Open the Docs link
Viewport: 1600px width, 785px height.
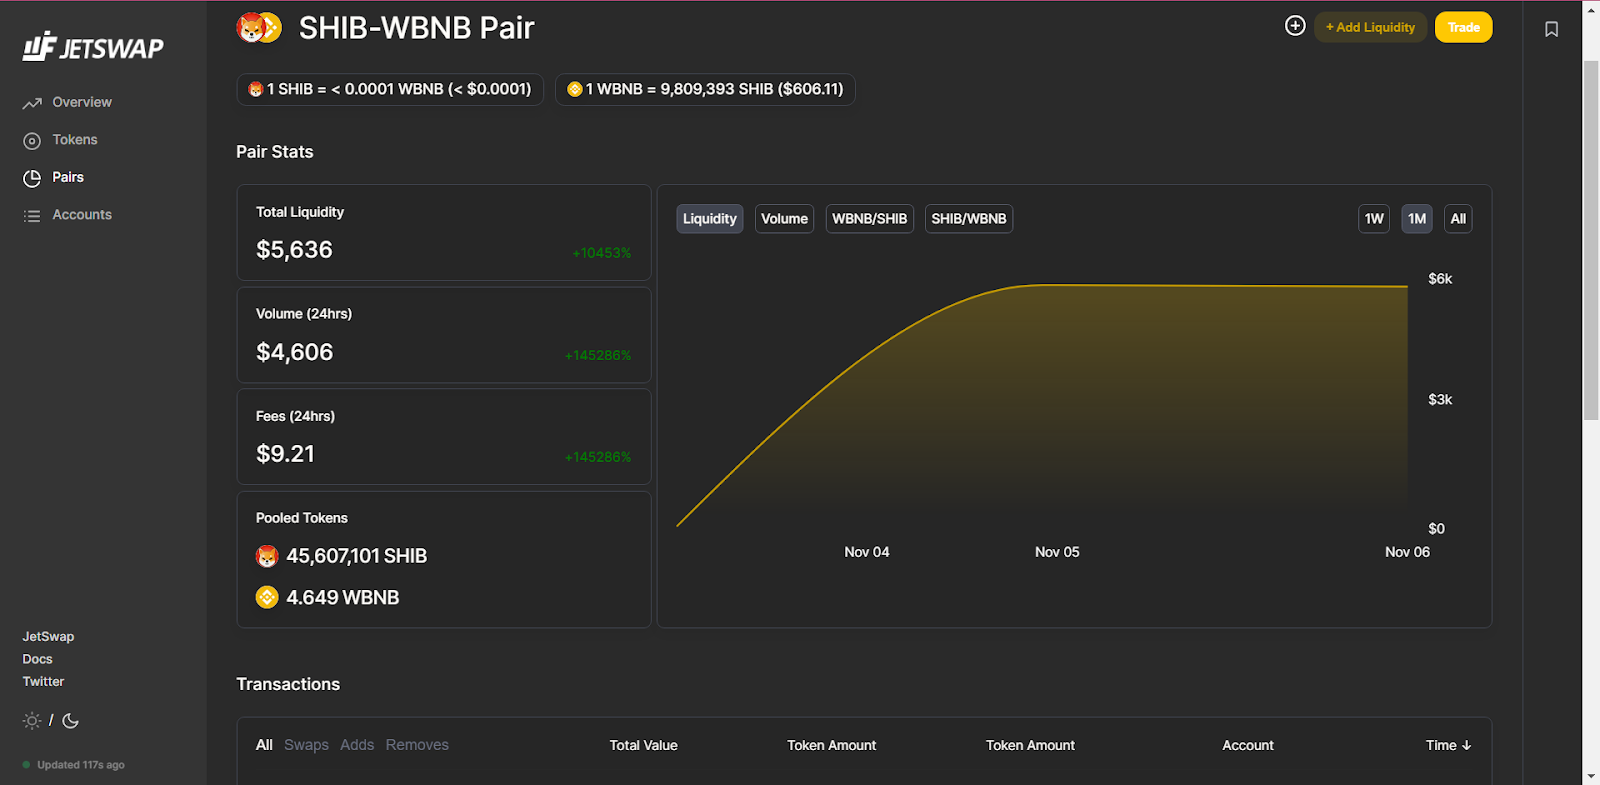tap(37, 659)
